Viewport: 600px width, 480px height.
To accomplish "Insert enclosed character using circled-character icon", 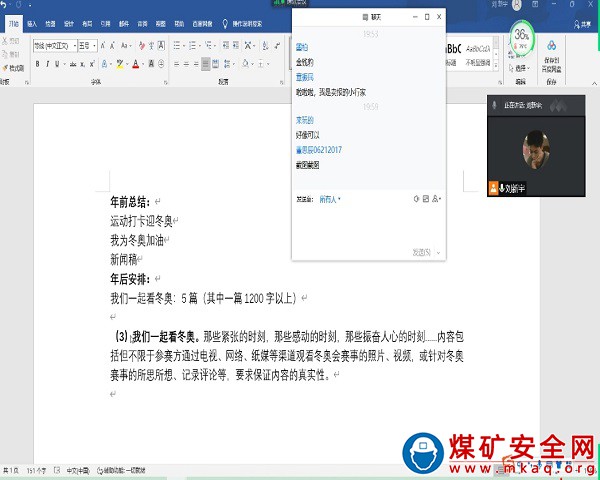I will (161, 64).
